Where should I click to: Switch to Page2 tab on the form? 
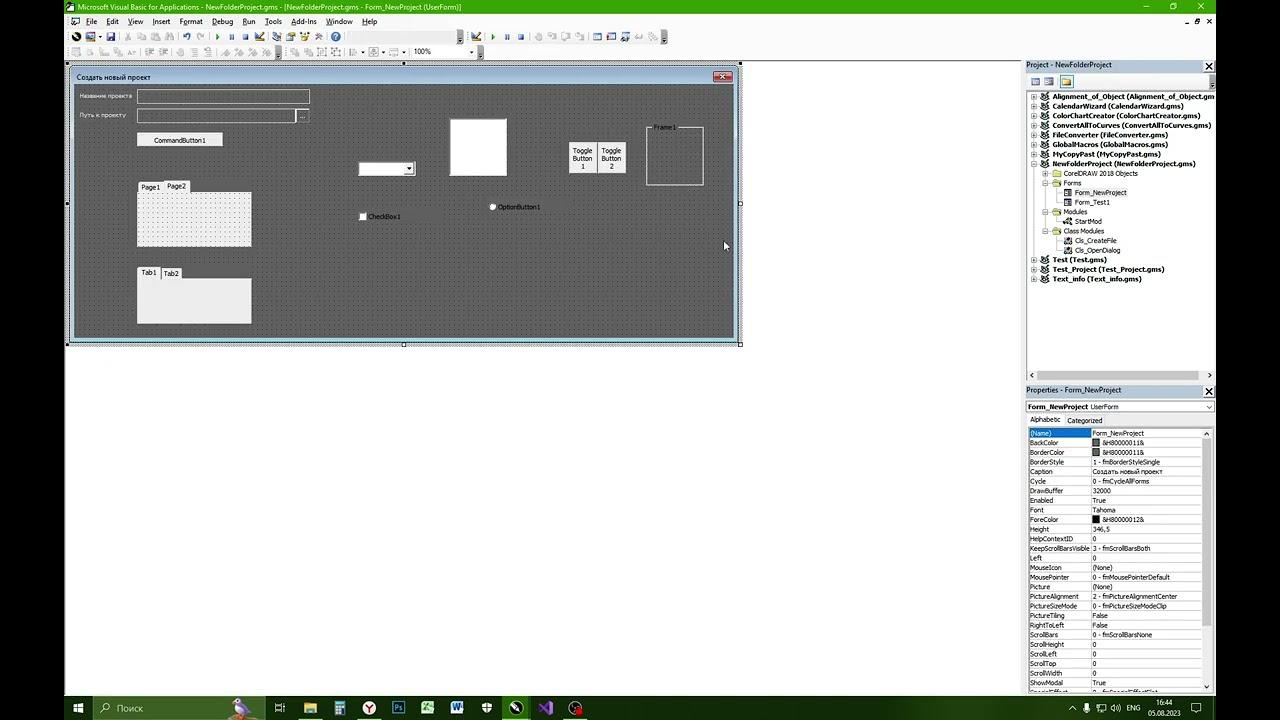(x=176, y=186)
